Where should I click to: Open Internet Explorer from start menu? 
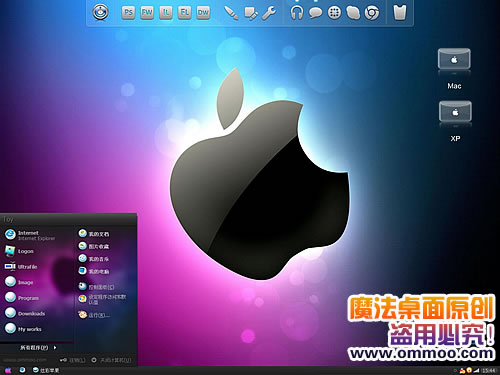(30, 235)
